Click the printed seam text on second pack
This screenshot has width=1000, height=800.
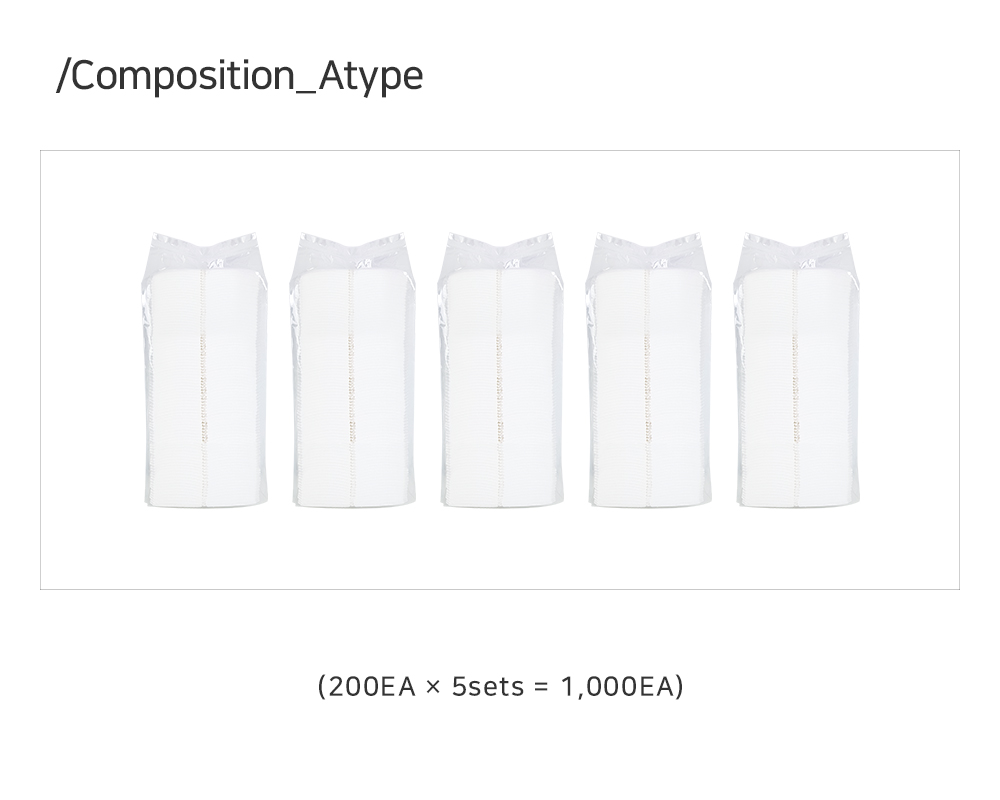tap(351, 389)
